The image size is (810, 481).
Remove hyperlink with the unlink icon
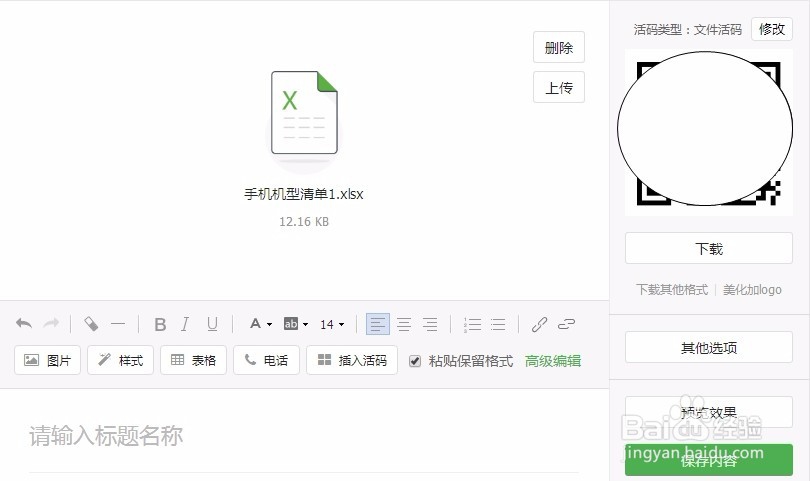coord(566,324)
